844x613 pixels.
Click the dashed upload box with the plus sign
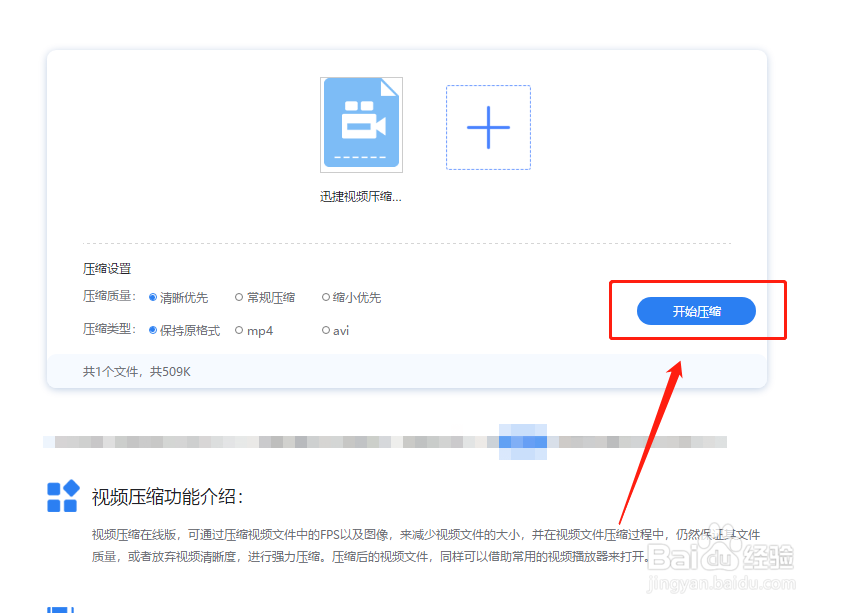point(487,127)
